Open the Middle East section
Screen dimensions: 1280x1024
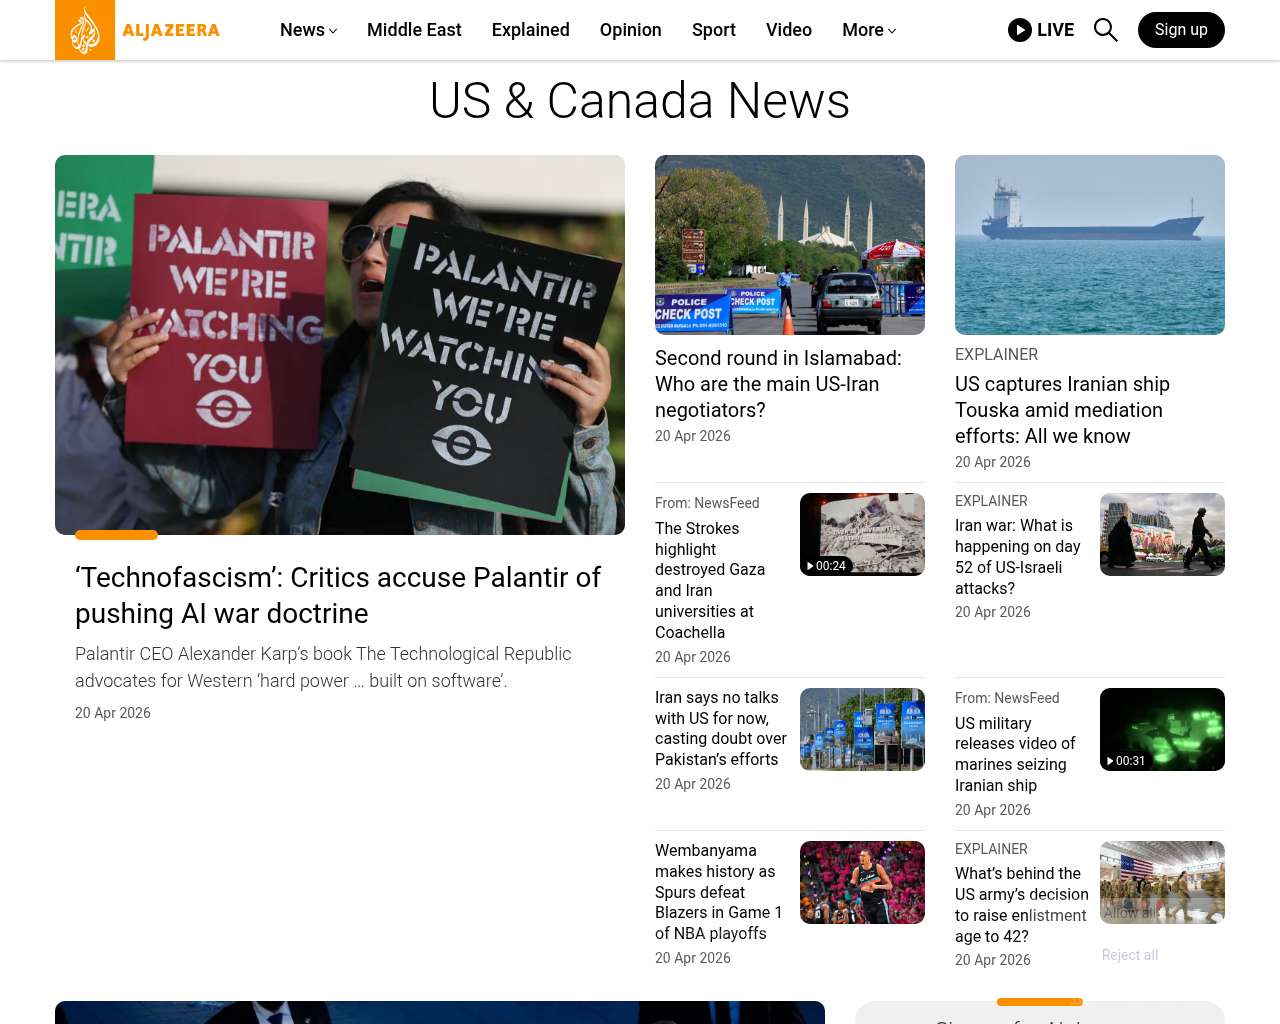click(x=414, y=30)
